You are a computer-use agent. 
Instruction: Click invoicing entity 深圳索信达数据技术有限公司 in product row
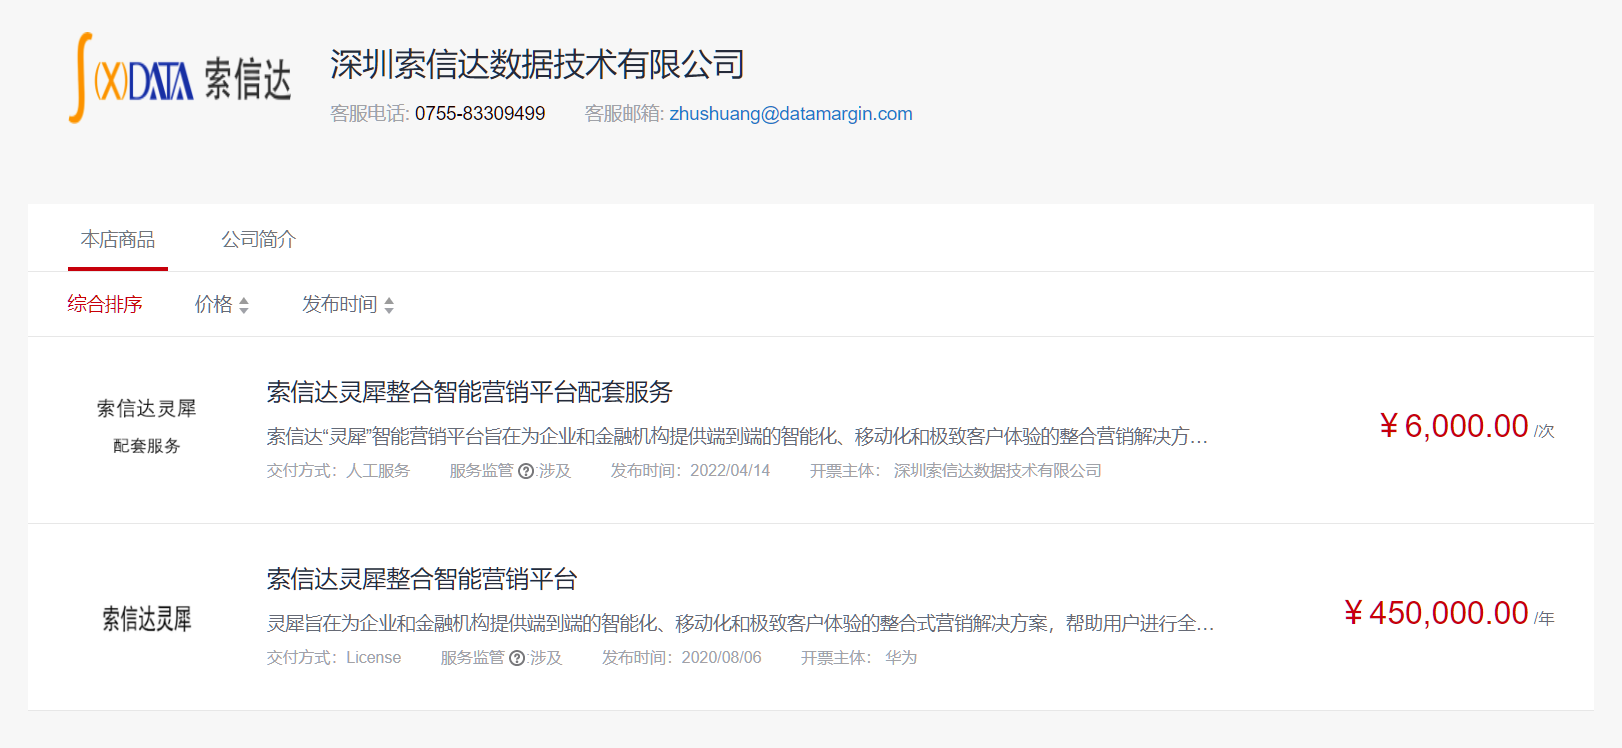pyautogui.click(x=998, y=471)
